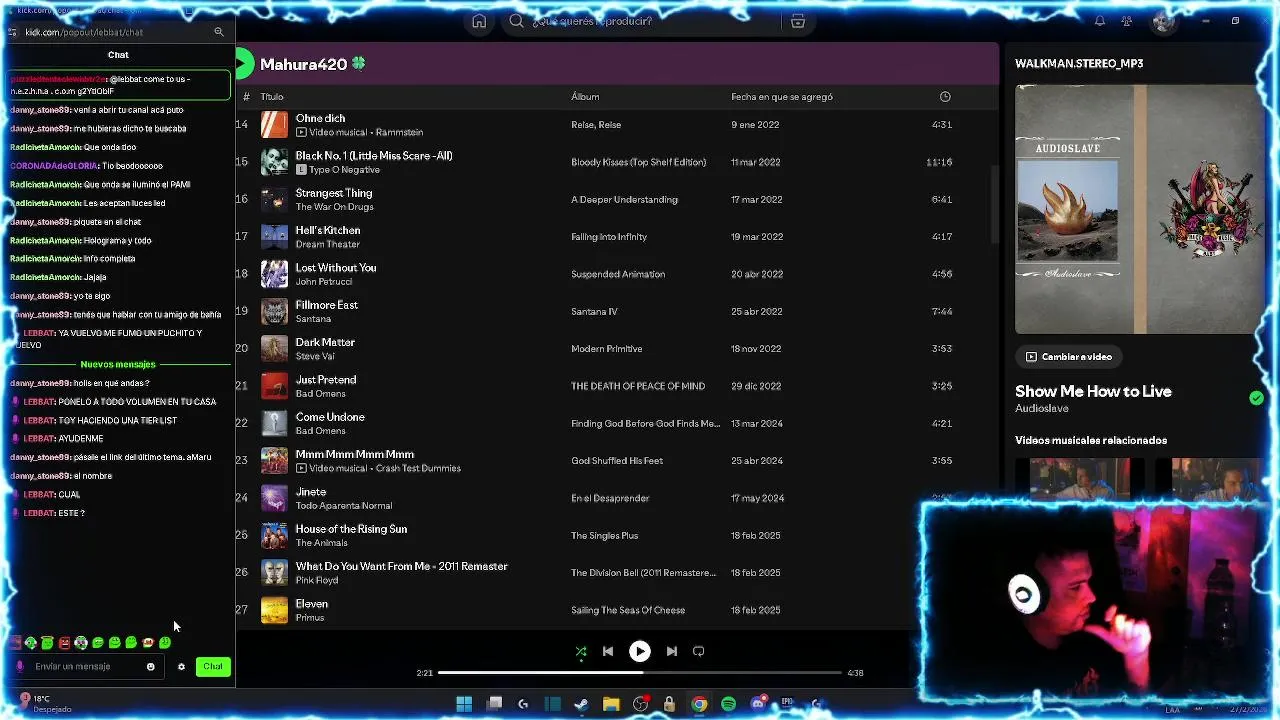Image resolution: width=1280 pixels, height=720 pixels.
Task: Click the play/pause button in player
Action: (x=640, y=651)
